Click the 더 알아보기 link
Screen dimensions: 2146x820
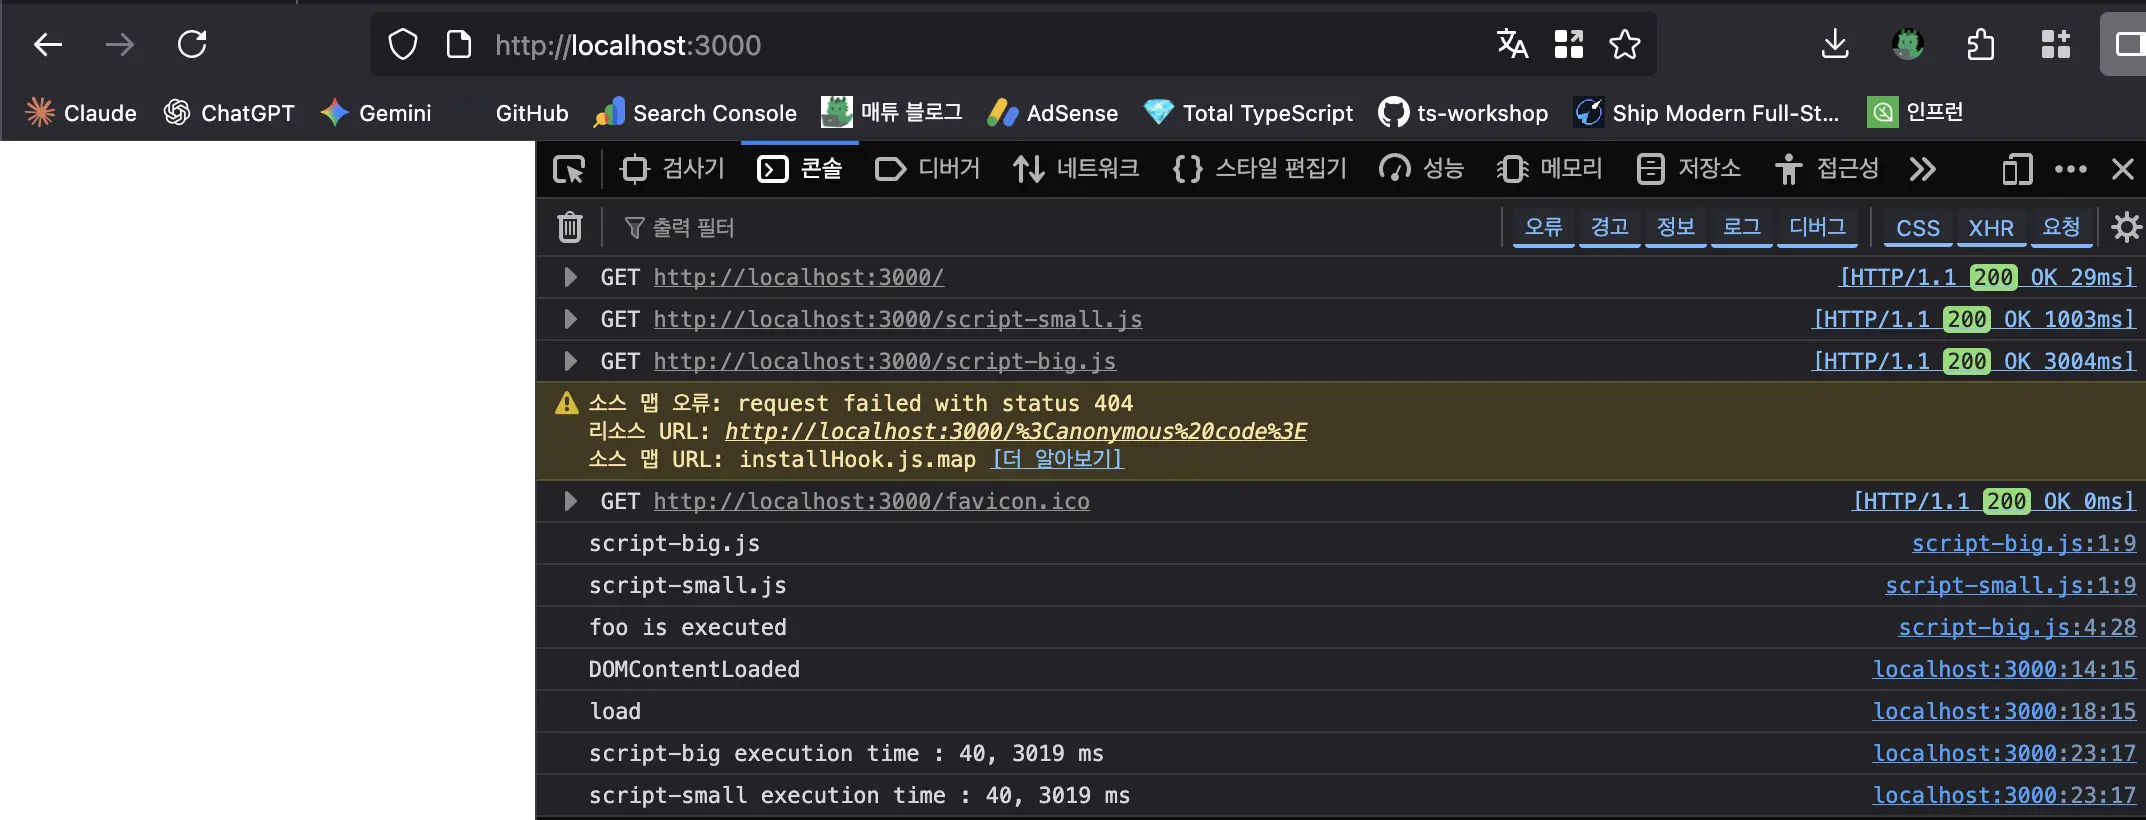click(x=1057, y=459)
